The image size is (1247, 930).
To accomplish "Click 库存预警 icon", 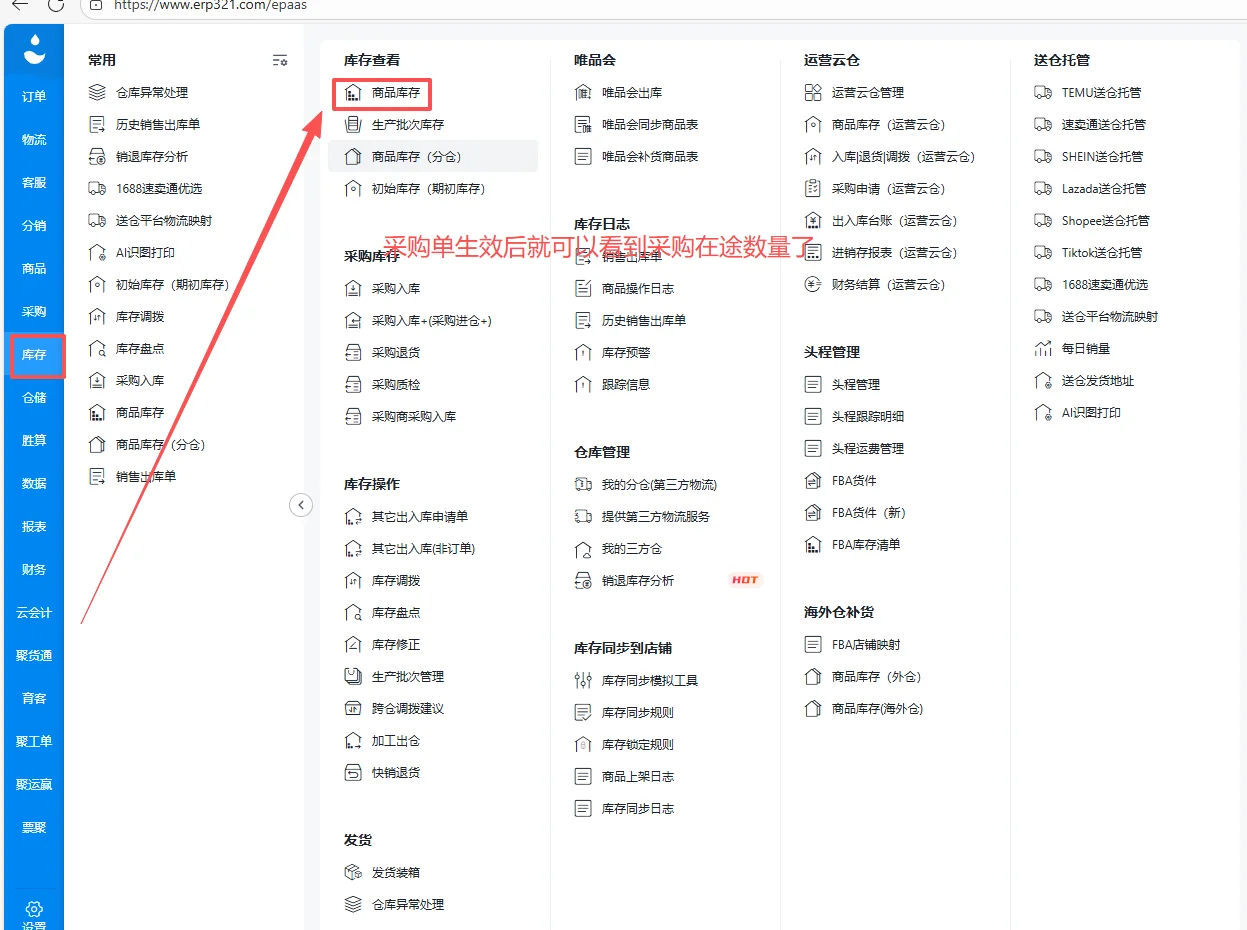I will pos(583,353).
